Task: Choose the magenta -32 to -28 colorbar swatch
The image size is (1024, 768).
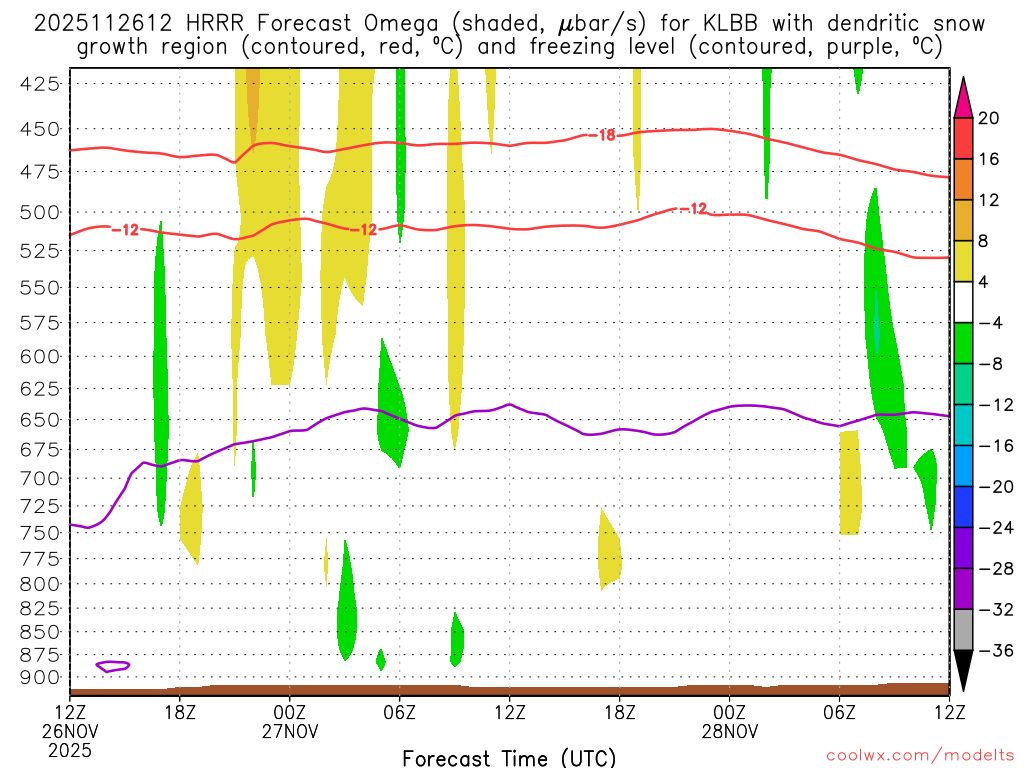Action: 963,589
